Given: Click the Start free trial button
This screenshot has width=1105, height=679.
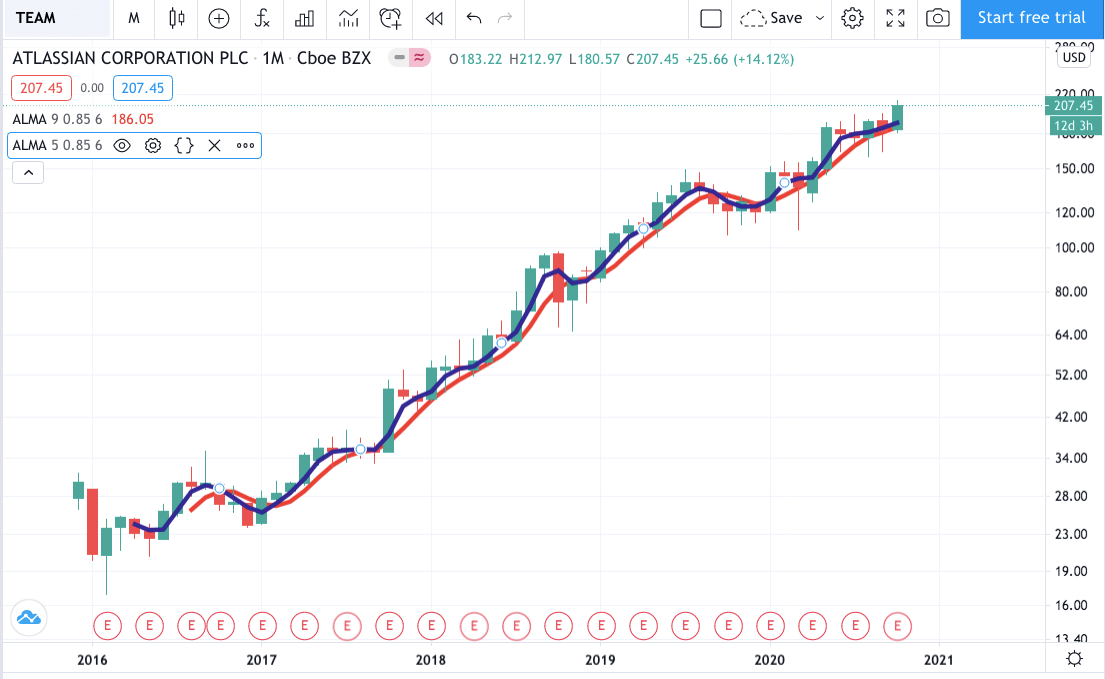Looking at the screenshot, I should tap(1032, 18).
